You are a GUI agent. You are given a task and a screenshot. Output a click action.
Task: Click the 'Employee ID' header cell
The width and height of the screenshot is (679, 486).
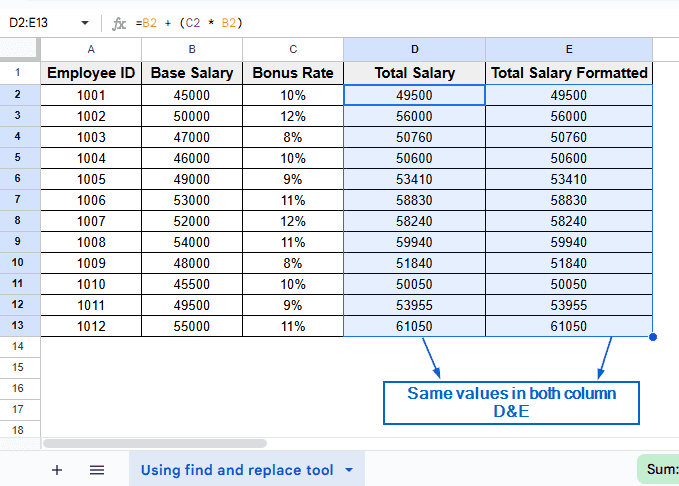[91, 73]
